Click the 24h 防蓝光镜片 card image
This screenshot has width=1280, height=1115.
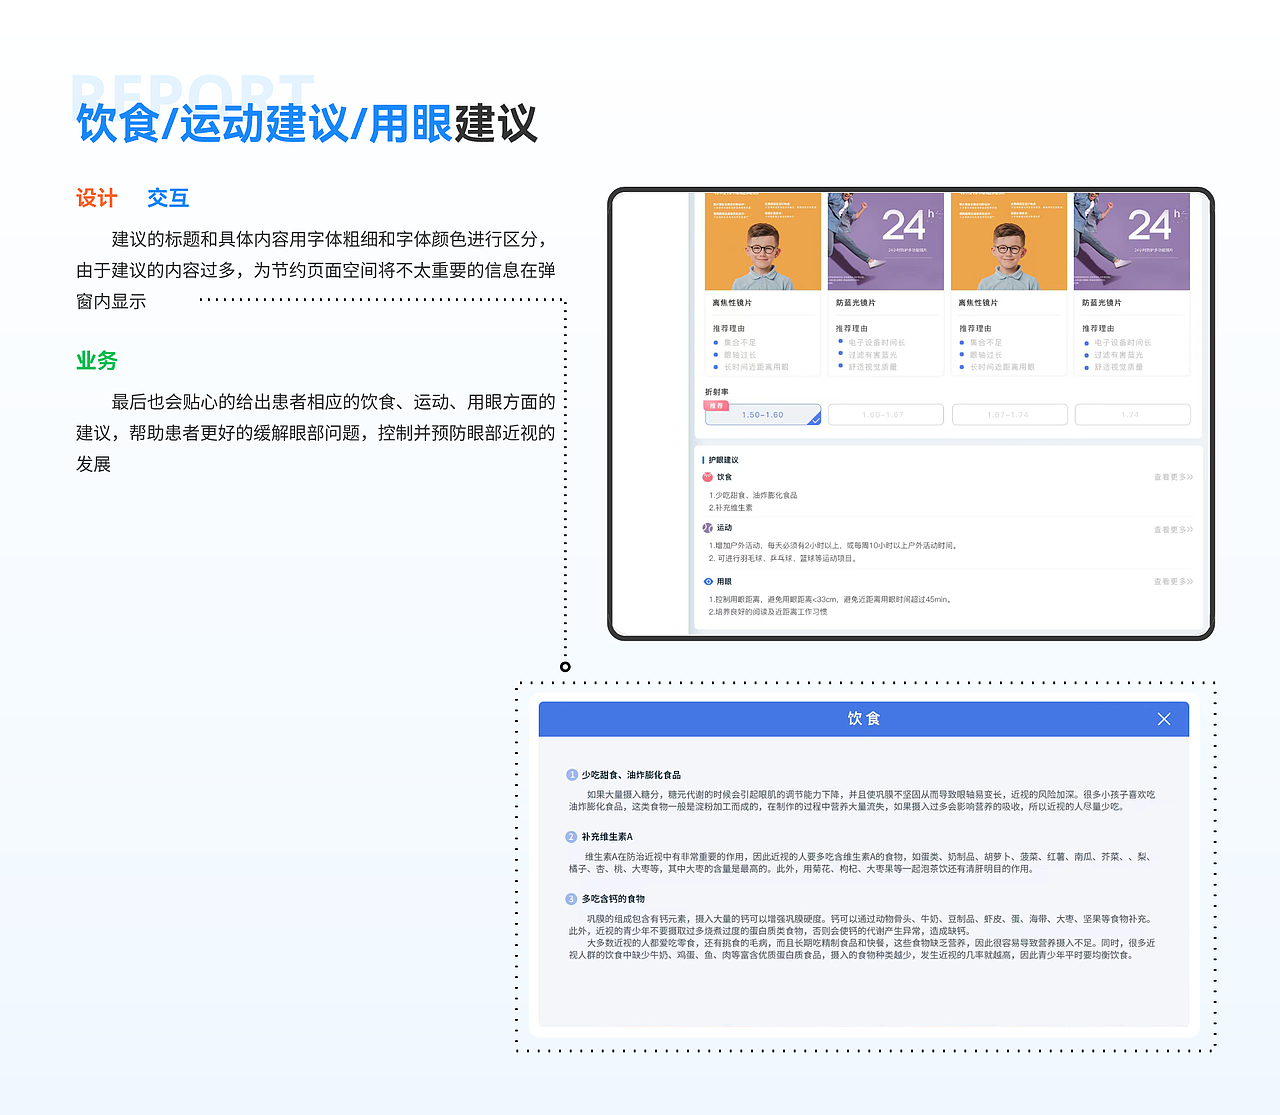886,240
